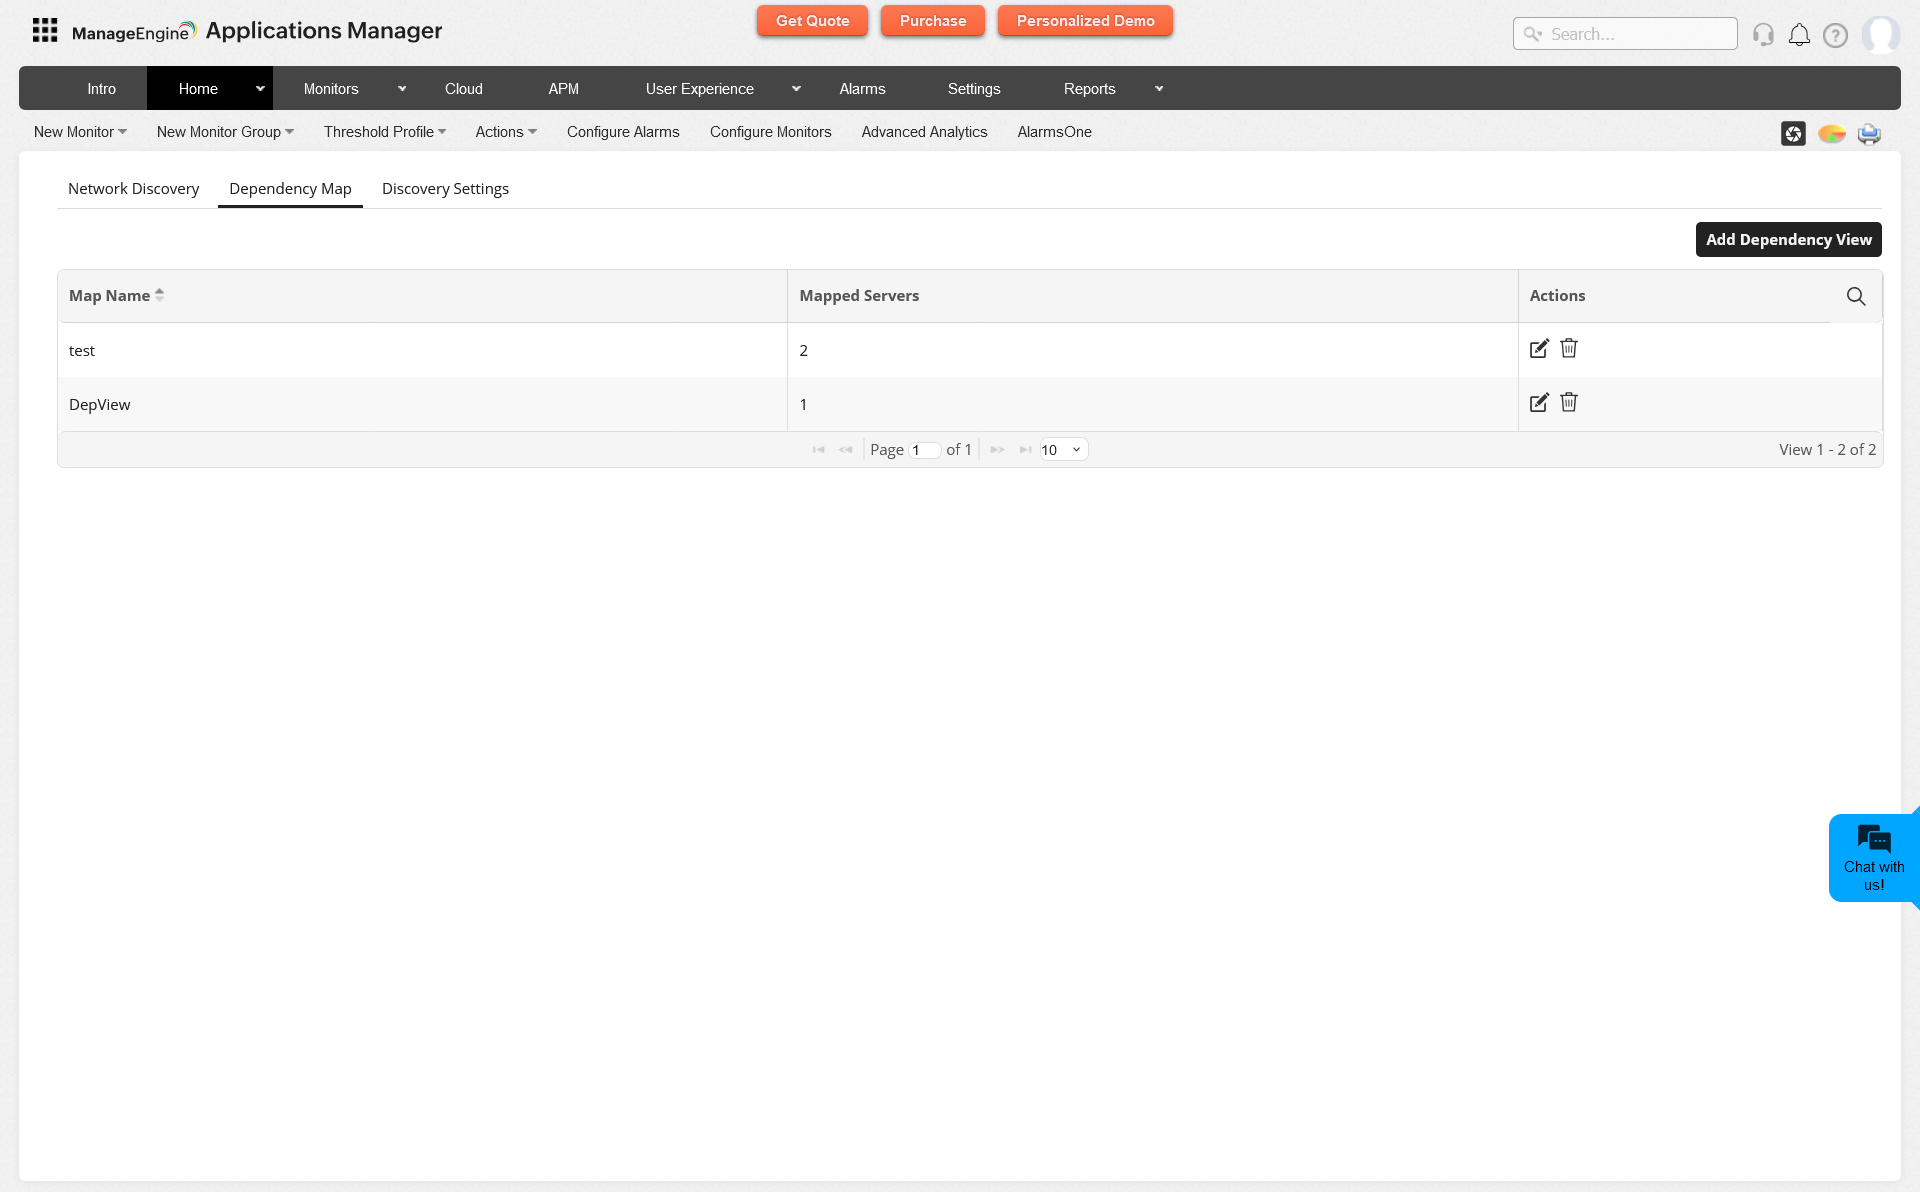1920x1192 pixels.
Task: Open the apps grid icon next to ManageEngine logo
Action: pyautogui.click(x=44, y=30)
